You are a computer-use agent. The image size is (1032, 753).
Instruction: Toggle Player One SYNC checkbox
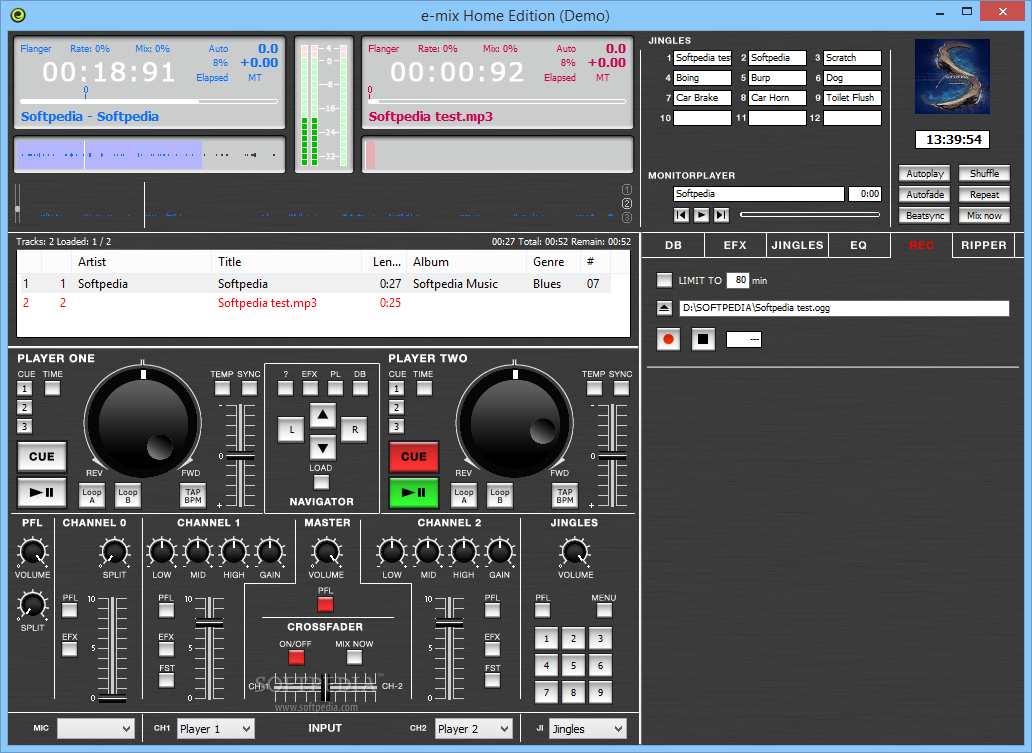(x=249, y=388)
